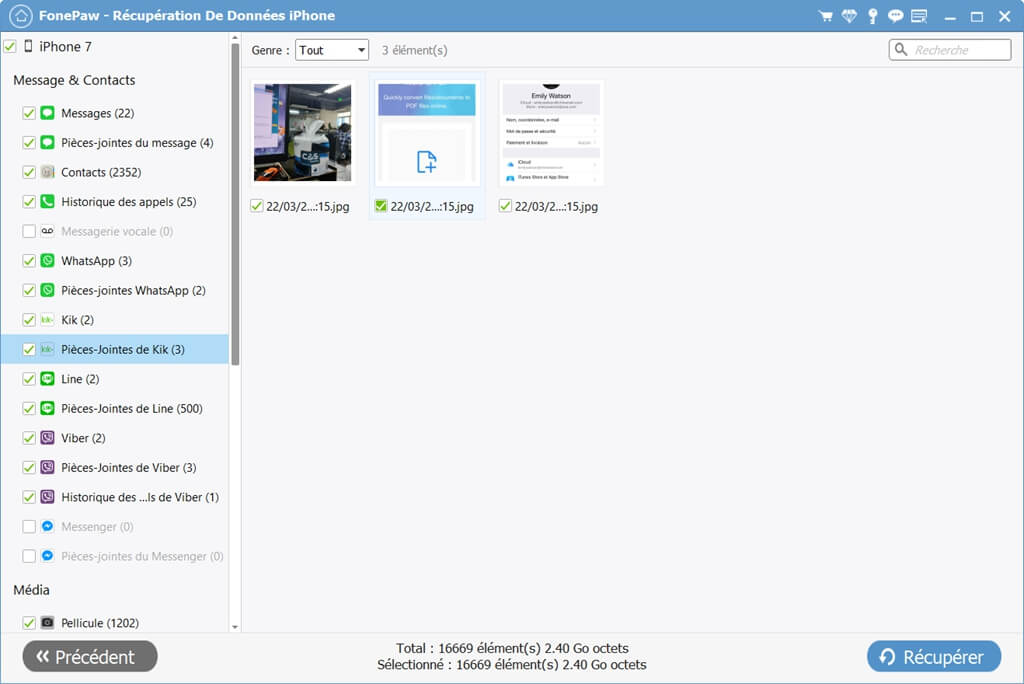Click the Messagerie vocale voicemail icon
The width and height of the screenshot is (1024, 684).
[48, 231]
